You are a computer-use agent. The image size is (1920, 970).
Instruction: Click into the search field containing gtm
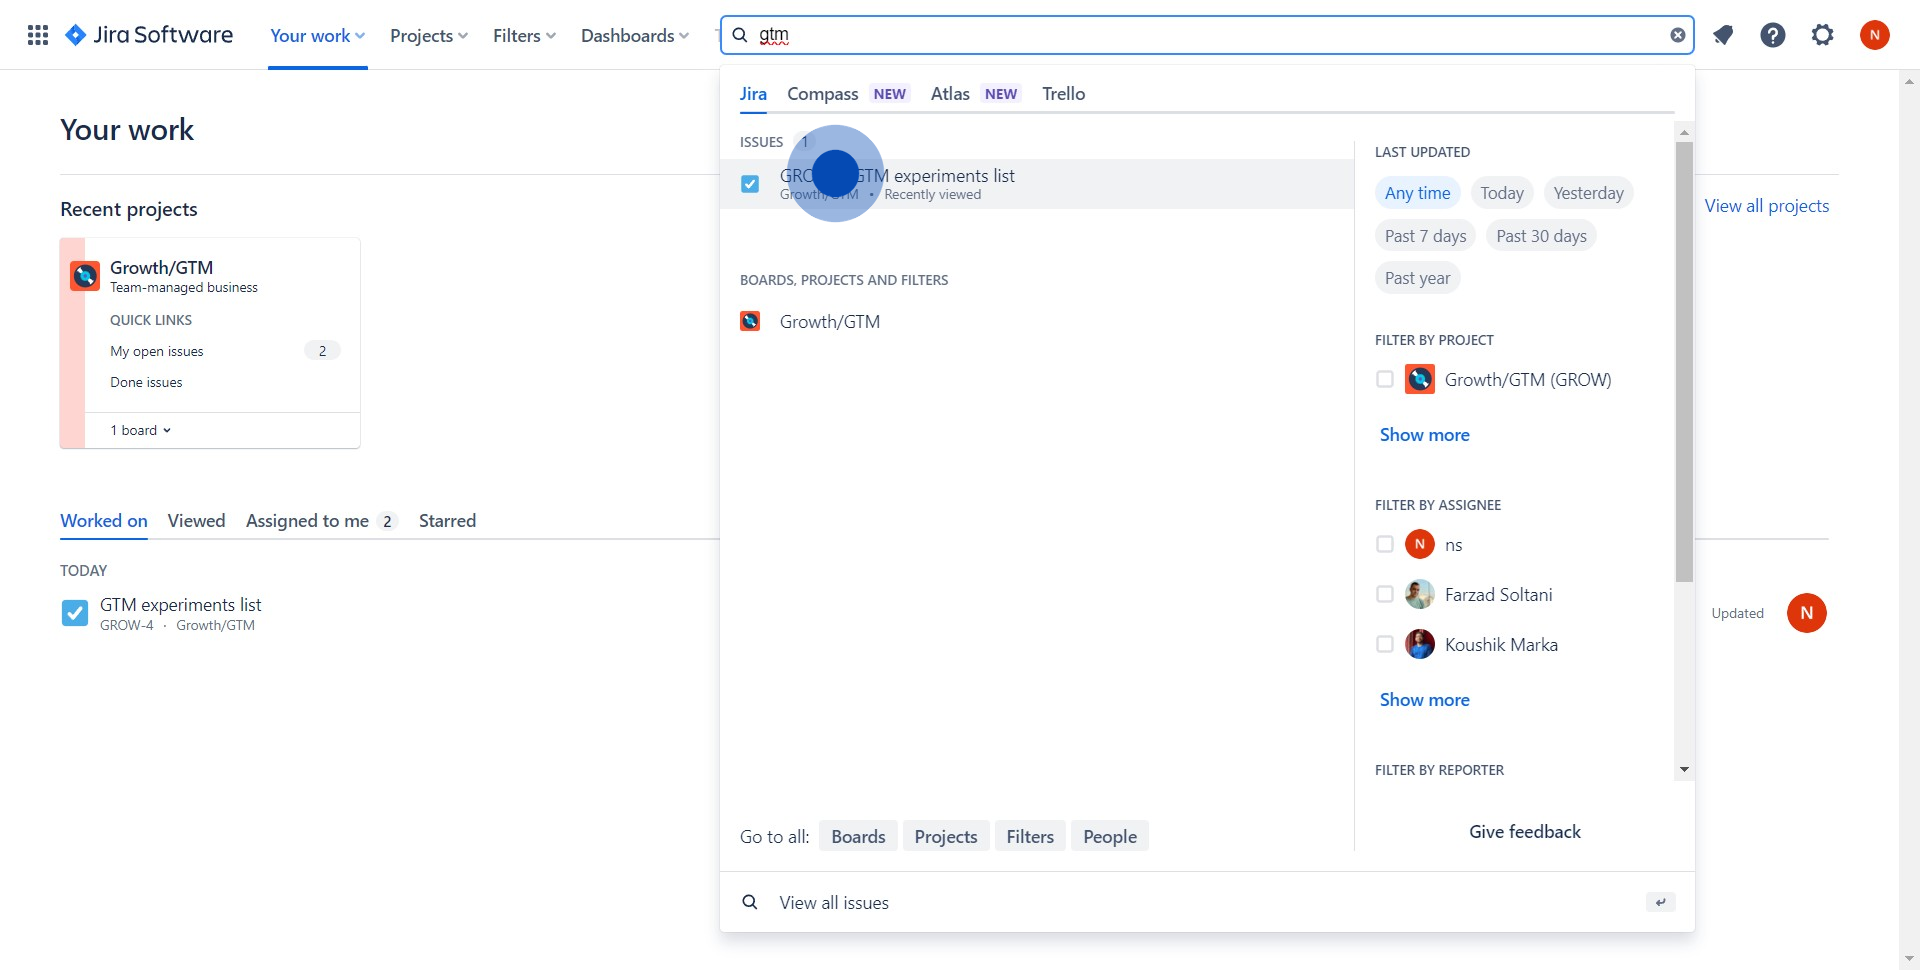tap(1208, 35)
